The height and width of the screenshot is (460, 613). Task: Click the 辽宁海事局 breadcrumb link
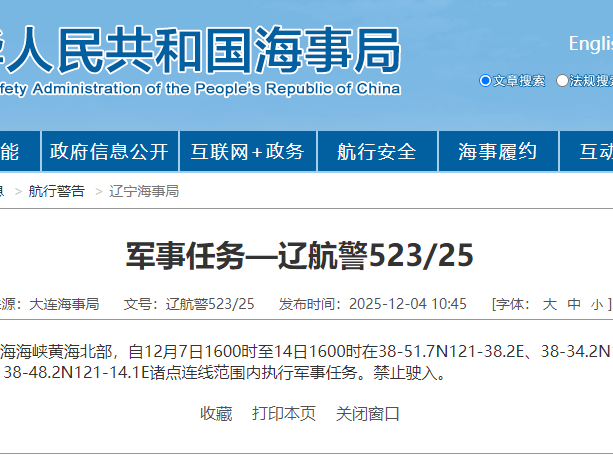point(144,191)
